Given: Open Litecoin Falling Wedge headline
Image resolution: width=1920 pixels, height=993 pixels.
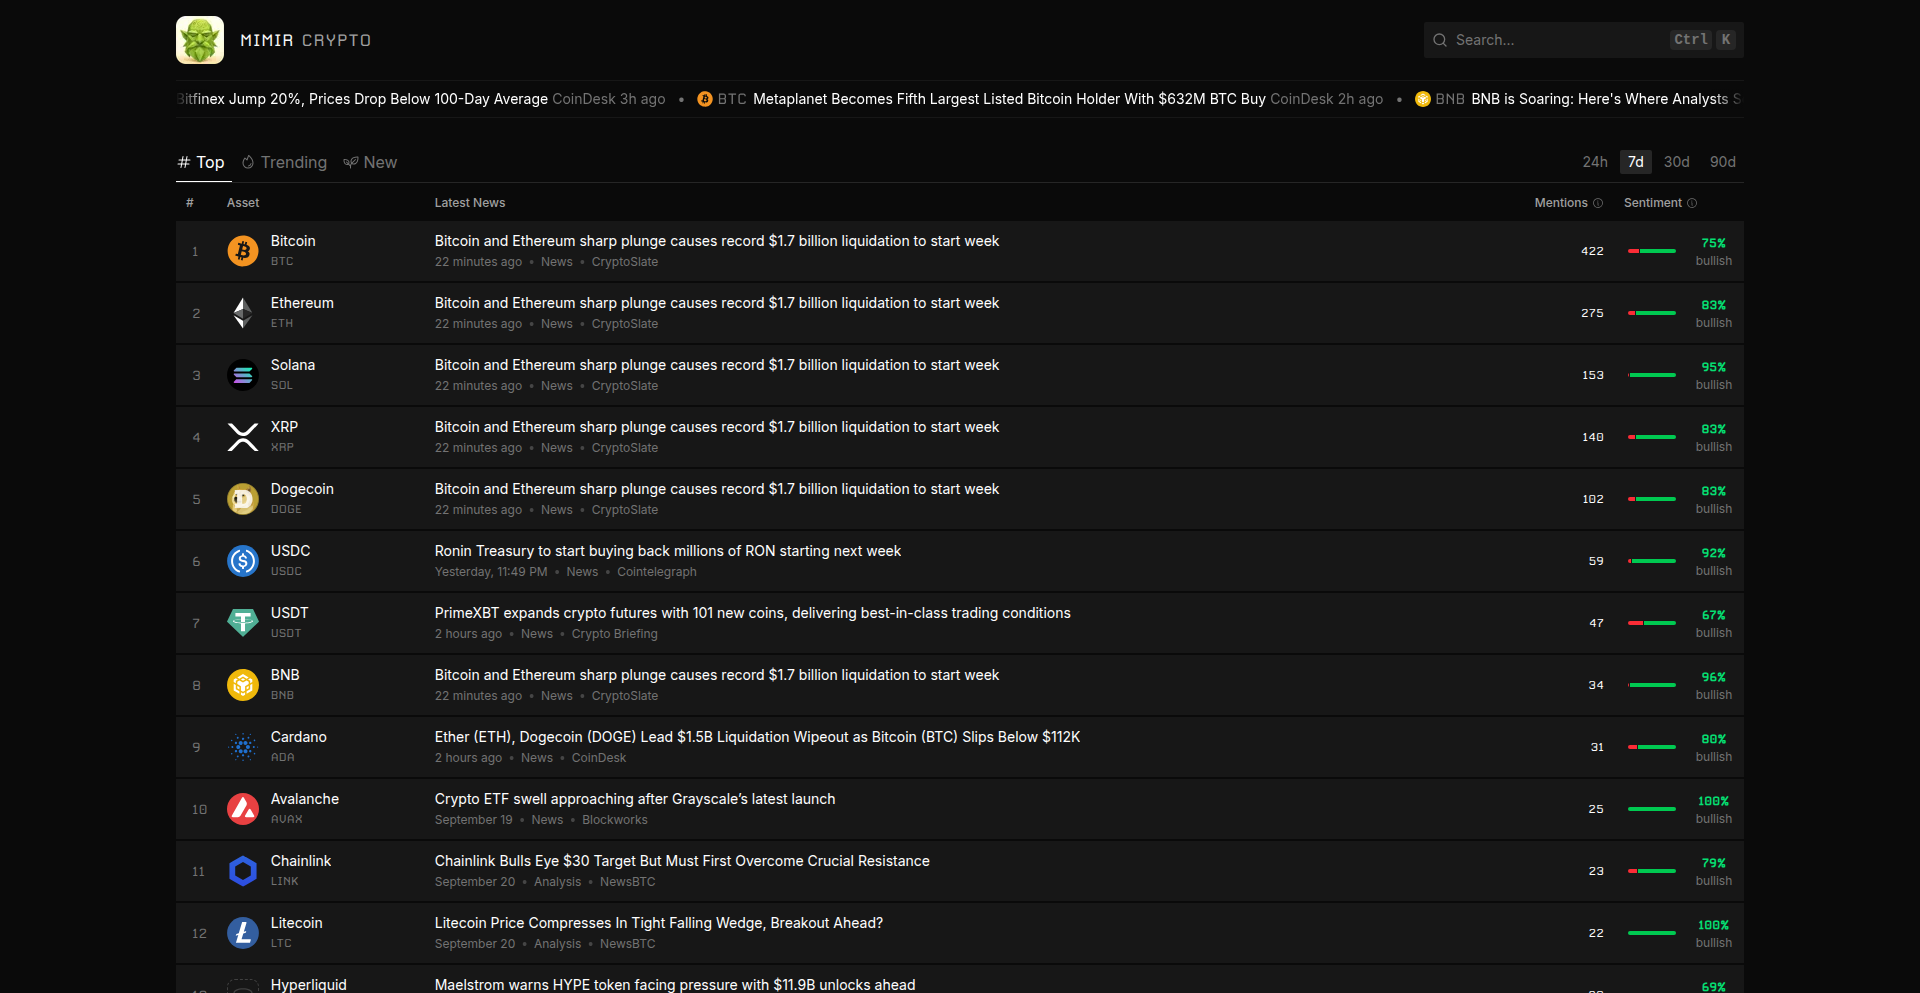Looking at the screenshot, I should [x=659, y=923].
